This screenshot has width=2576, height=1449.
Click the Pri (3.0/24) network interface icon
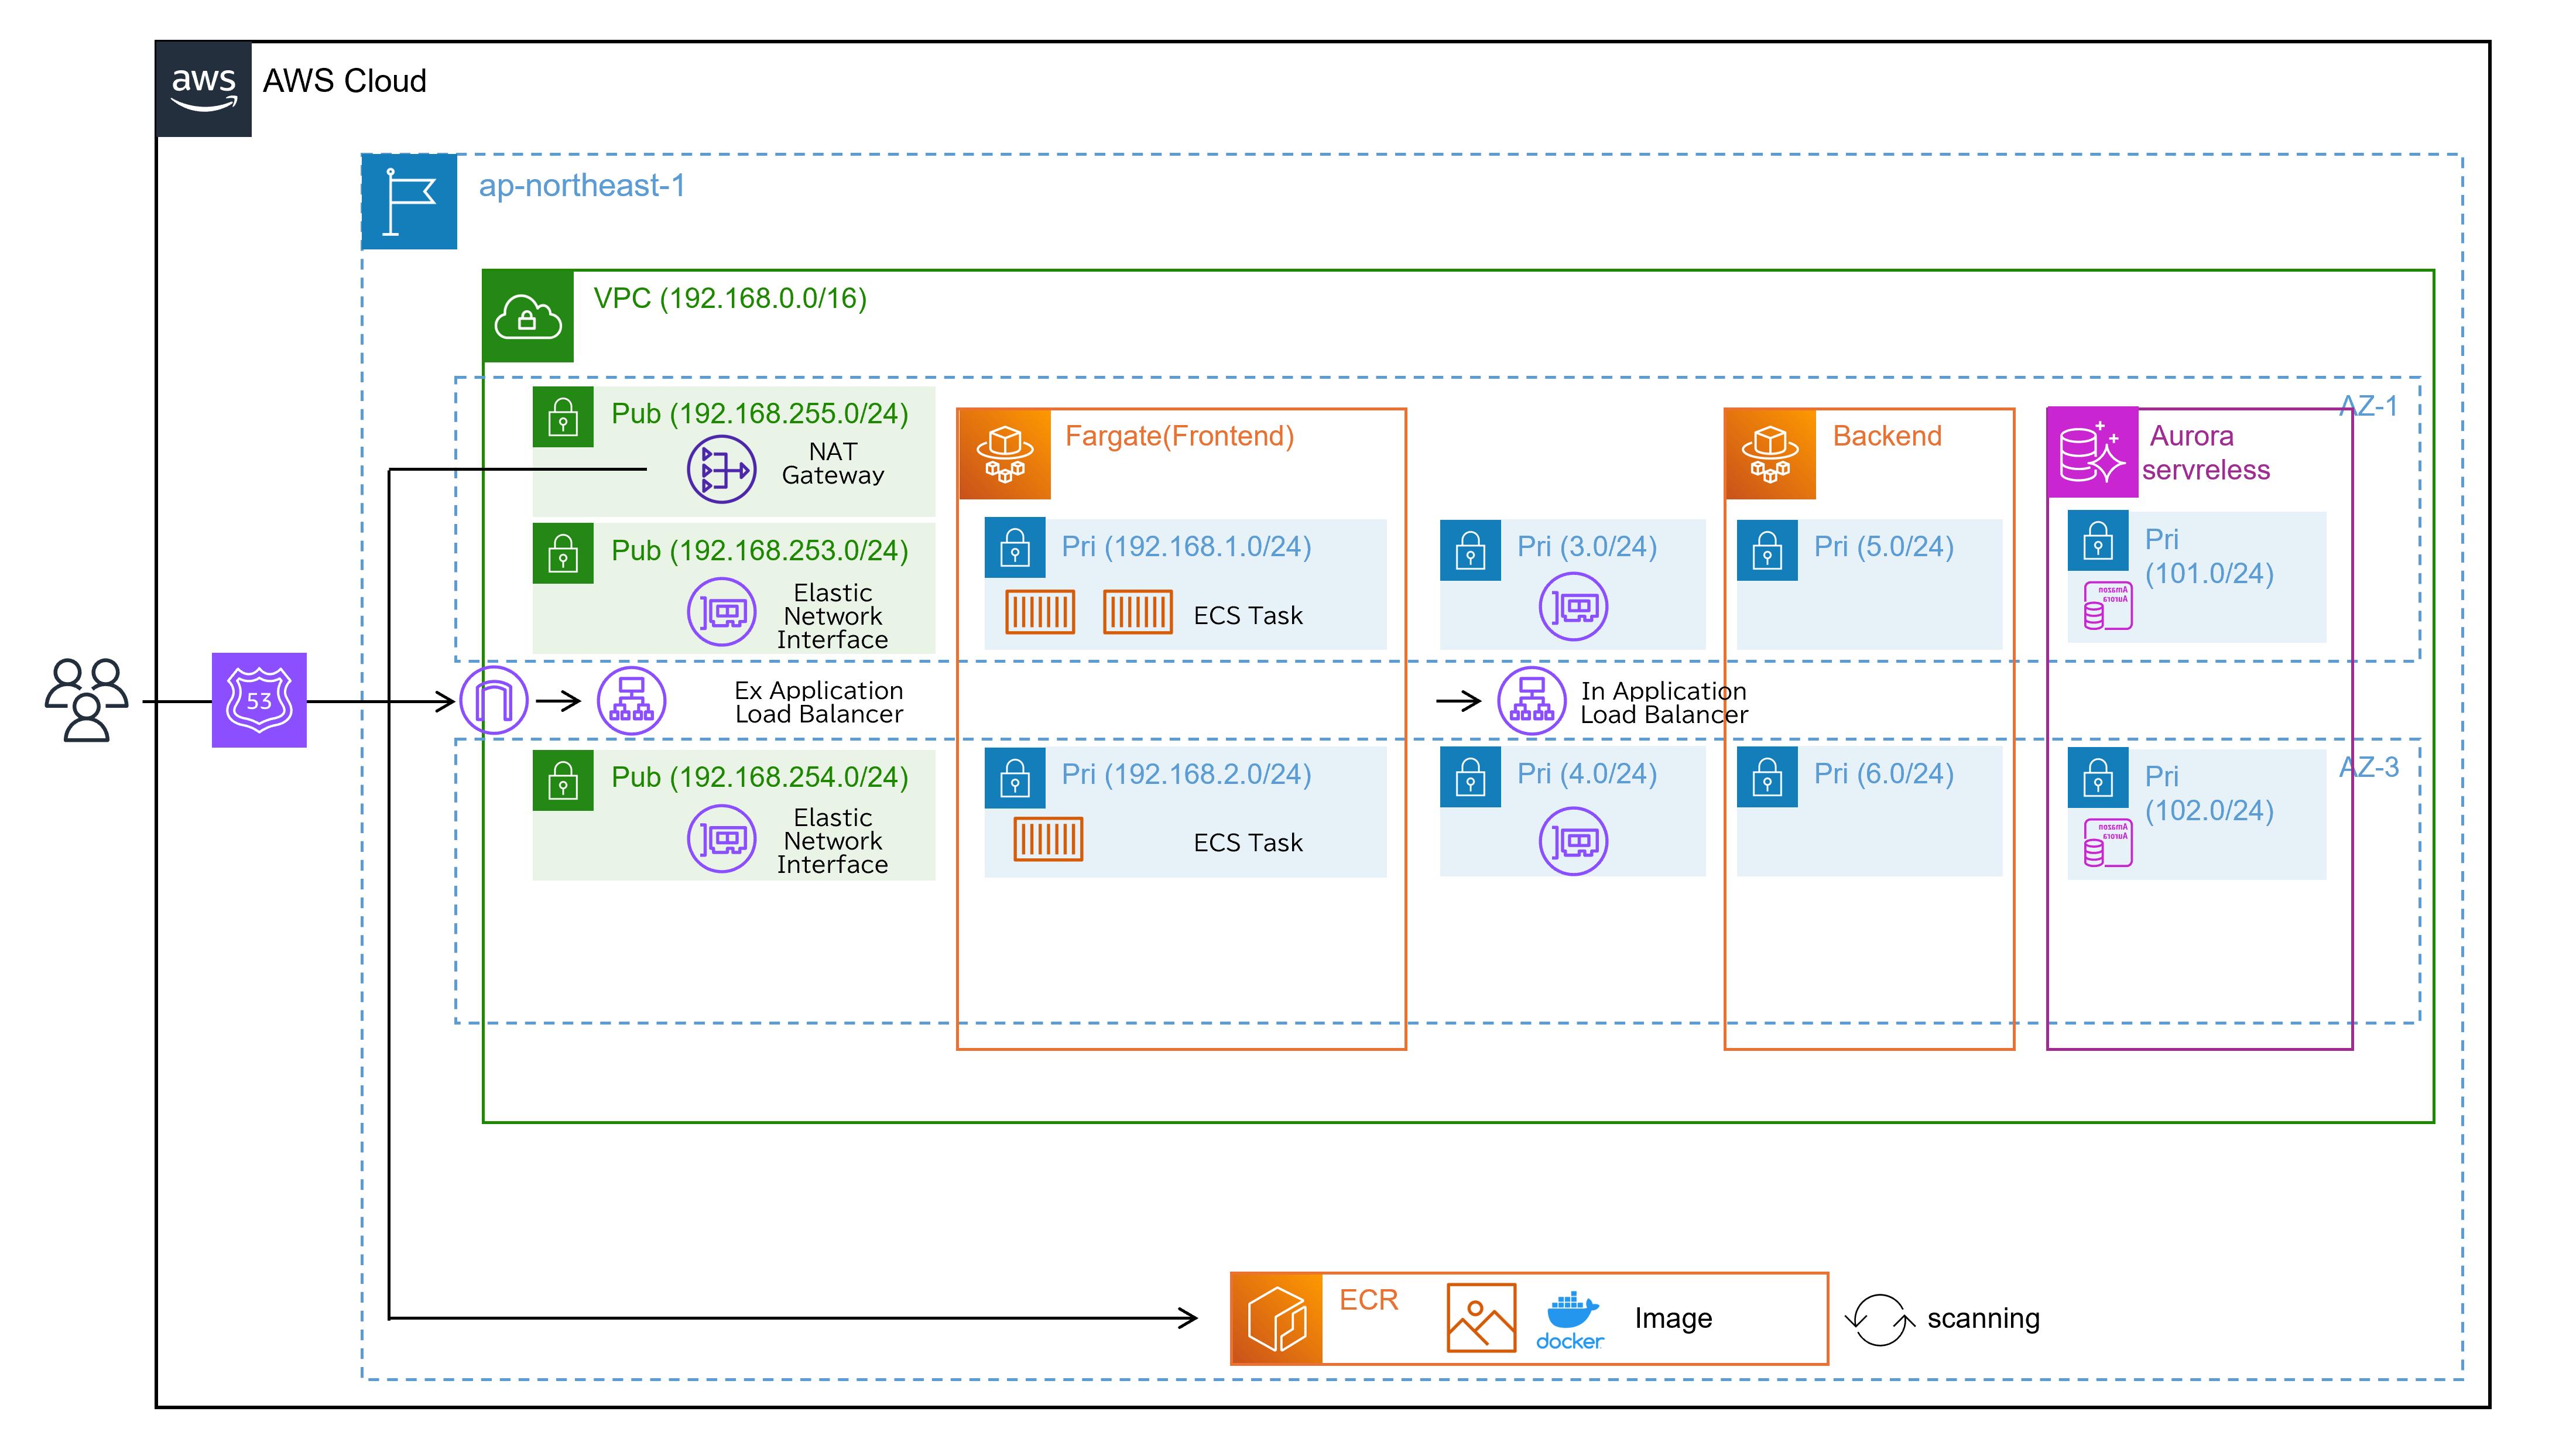[x=1573, y=606]
